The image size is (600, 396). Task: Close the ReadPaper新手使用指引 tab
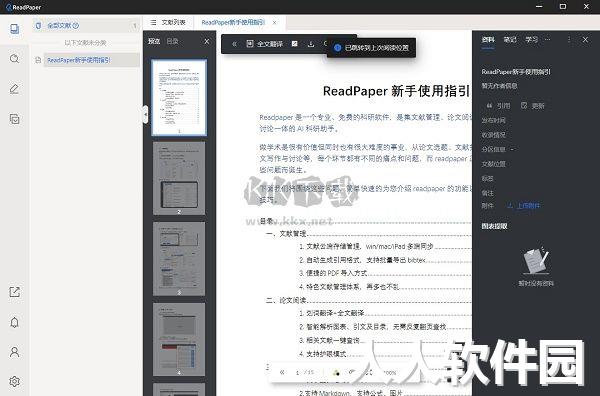(x=274, y=23)
